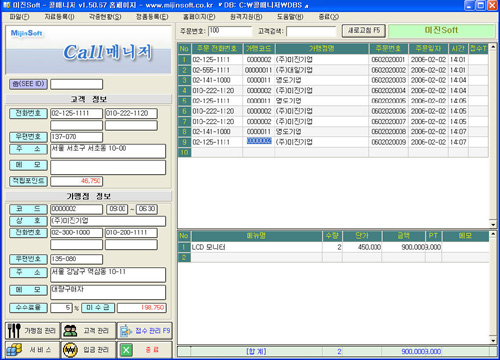Click the green X 종료 exit button
Screen dimensions: 500x360
coord(145,350)
